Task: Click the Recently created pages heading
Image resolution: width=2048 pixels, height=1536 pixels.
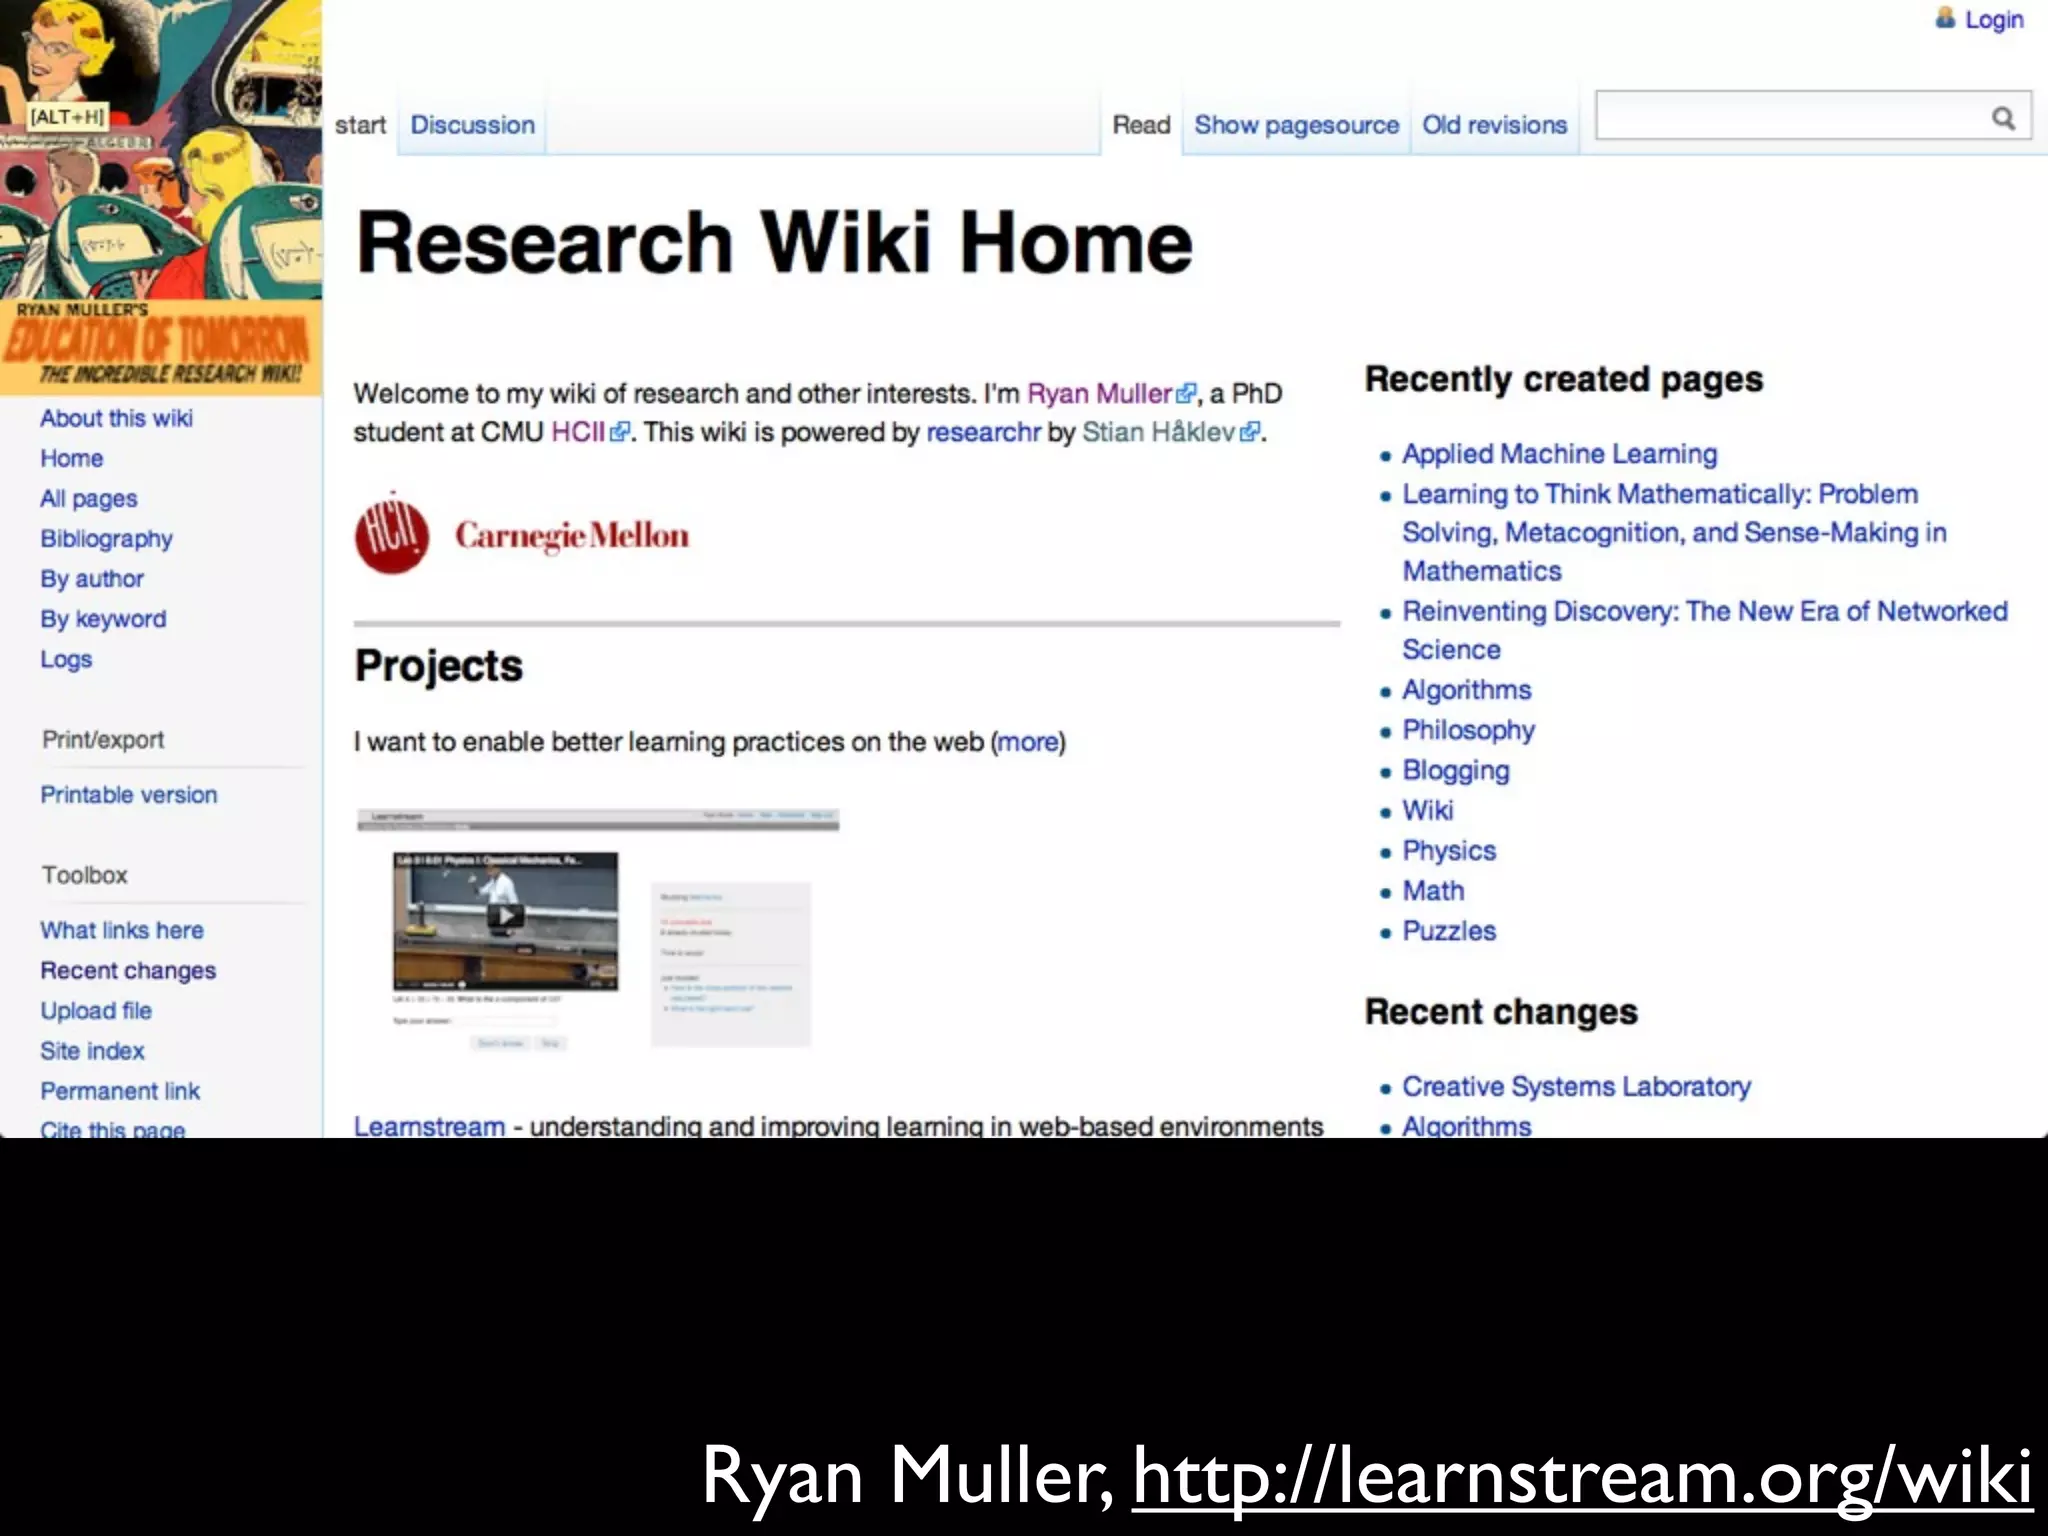Action: pyautogui.click(x=1564, y=380)
